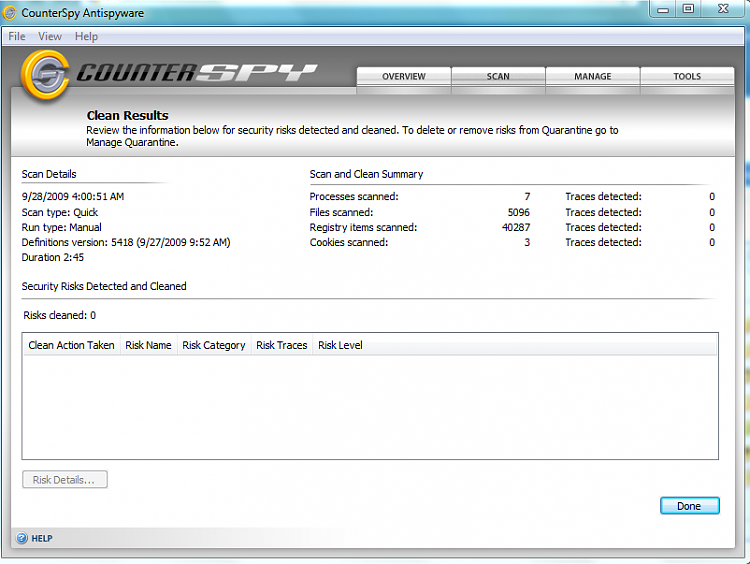Screen dimensions: 750x564
Task: Click the 'Duration 2:45' text
Action: pyautogui.click(x=53, y=257)
